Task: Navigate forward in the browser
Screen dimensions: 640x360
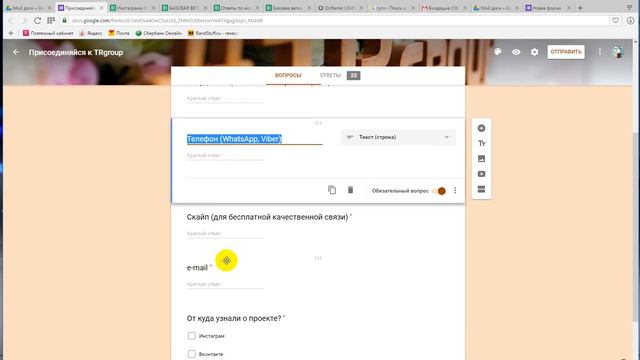Action: click(x=24, y=20)
